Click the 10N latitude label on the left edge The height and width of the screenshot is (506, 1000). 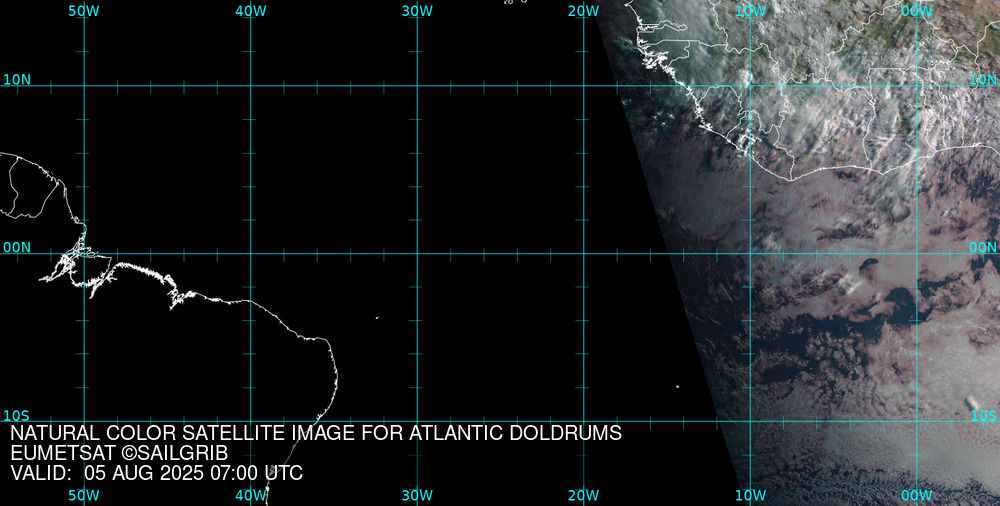click(x=17, y=80)
